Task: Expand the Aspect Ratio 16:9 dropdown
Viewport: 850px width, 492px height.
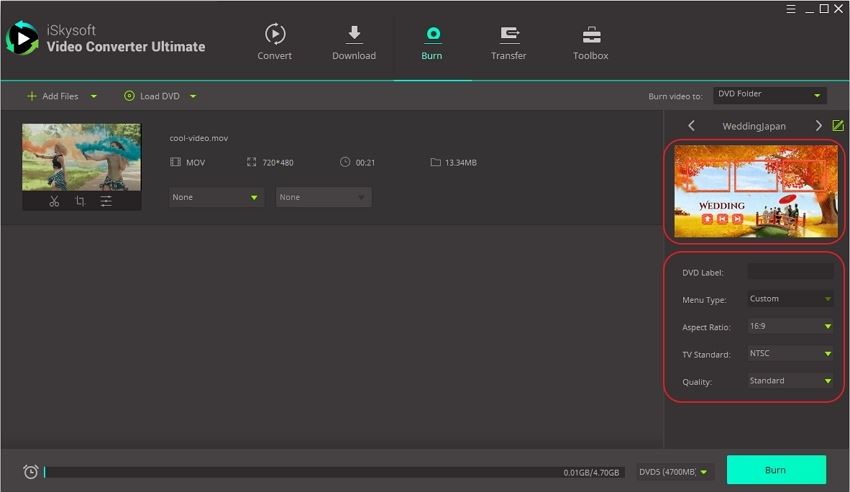Action: coord(790,326)
